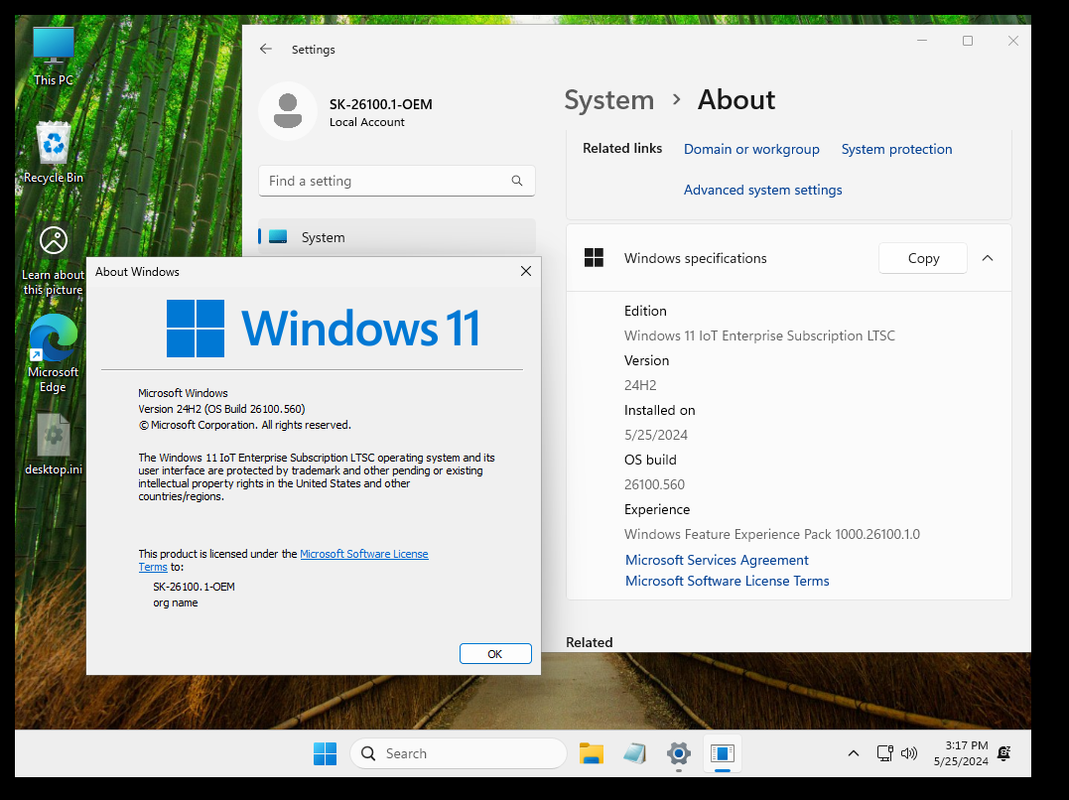Select install date 5/25/2024 in specifications
The height and width of the screenshot is (800, 1069).
point(656,435)
